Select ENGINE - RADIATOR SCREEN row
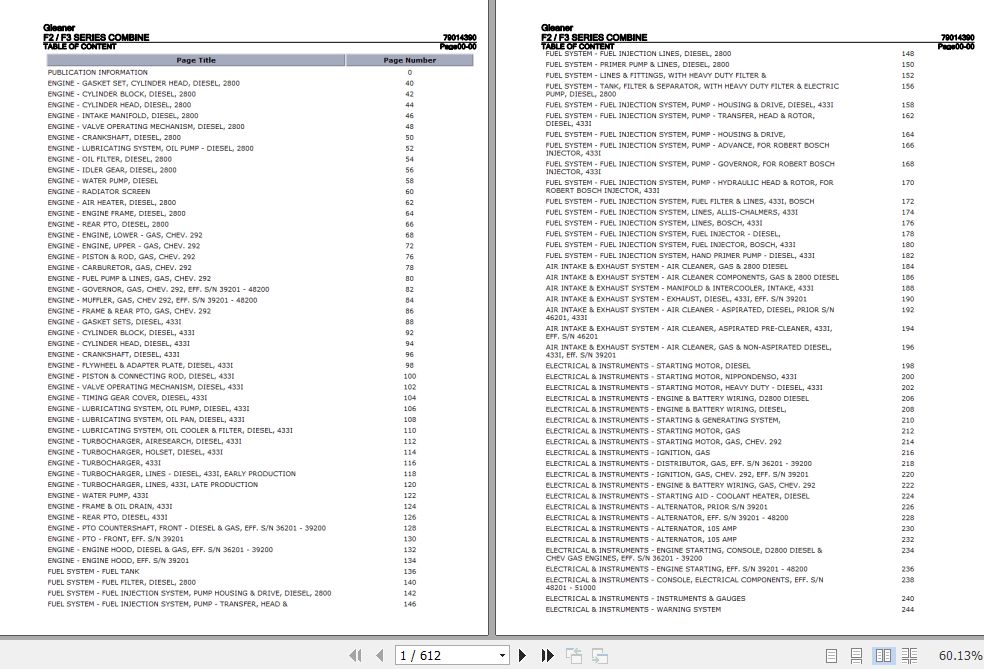The height and width of the screenshot is (669, 984). (99, 192)
